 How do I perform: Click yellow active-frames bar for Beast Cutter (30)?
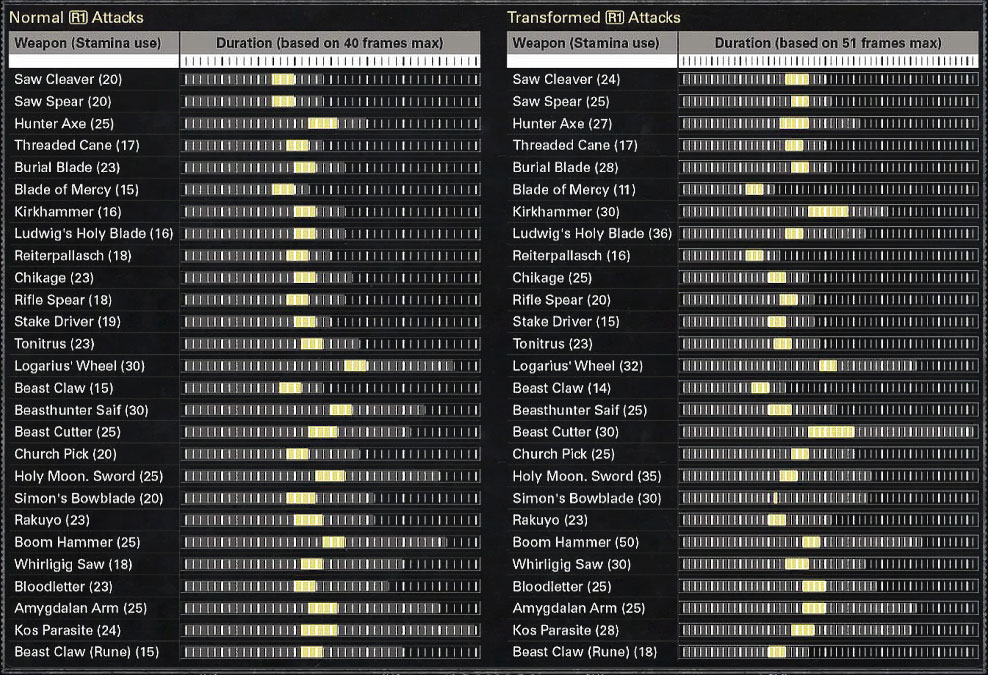pos(831,432)
